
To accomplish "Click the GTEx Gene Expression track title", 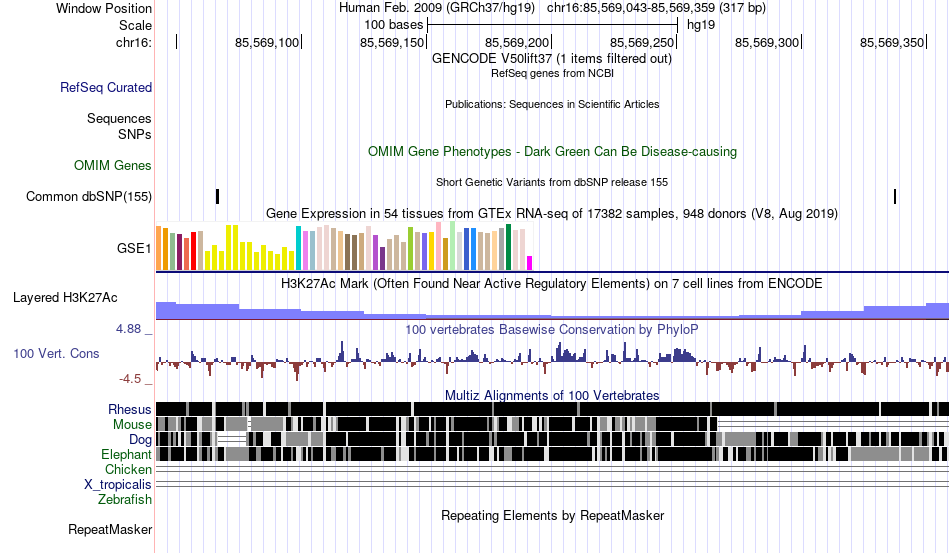I will 552,214.
